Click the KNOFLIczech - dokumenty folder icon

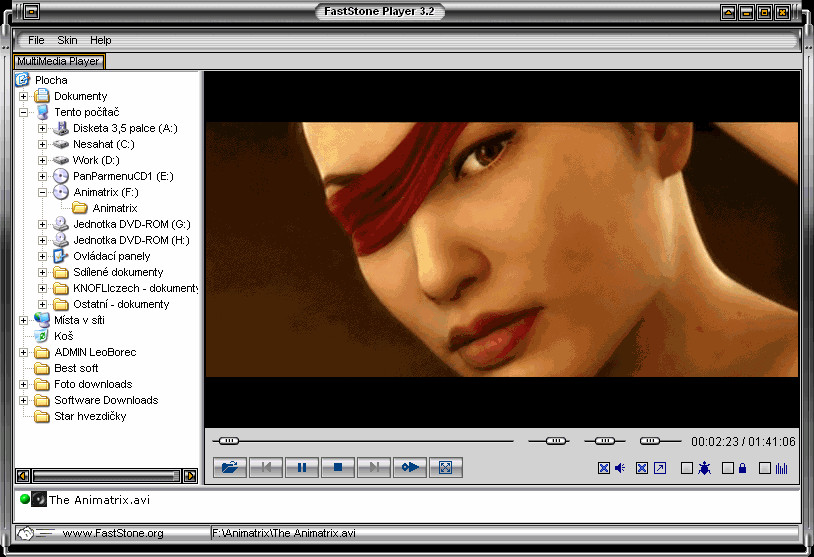61,288
